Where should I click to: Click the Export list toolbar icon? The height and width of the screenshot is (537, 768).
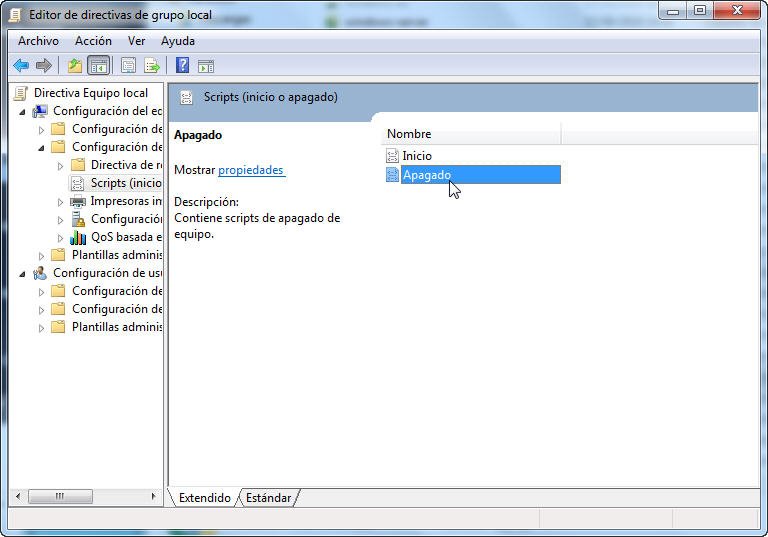(152, 65)
